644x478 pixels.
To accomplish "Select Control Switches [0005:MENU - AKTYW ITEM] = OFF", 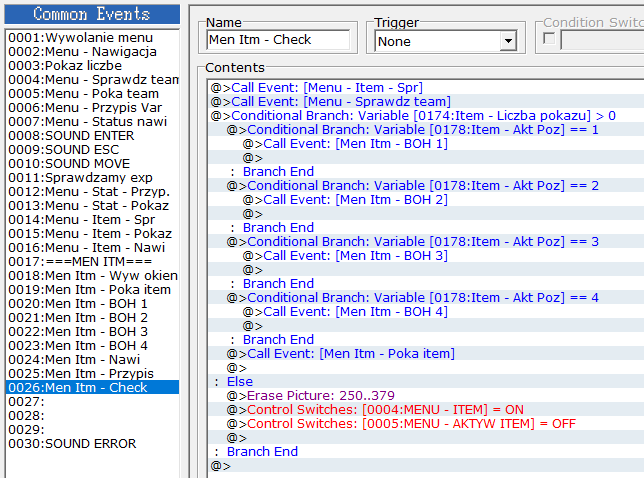I will pyautogui.click(x=426, y=423).
